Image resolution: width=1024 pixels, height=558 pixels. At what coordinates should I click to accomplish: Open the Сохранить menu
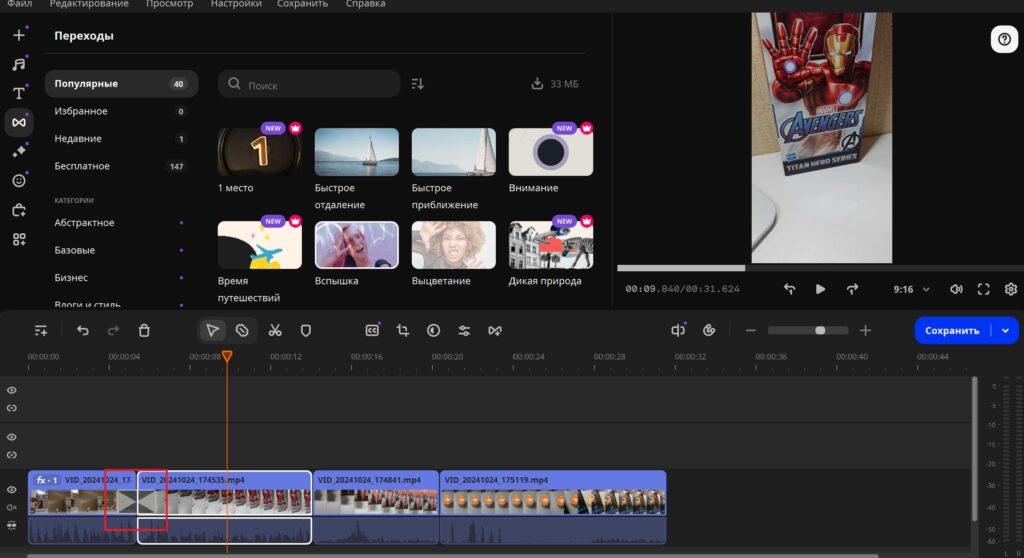point(302,4)
